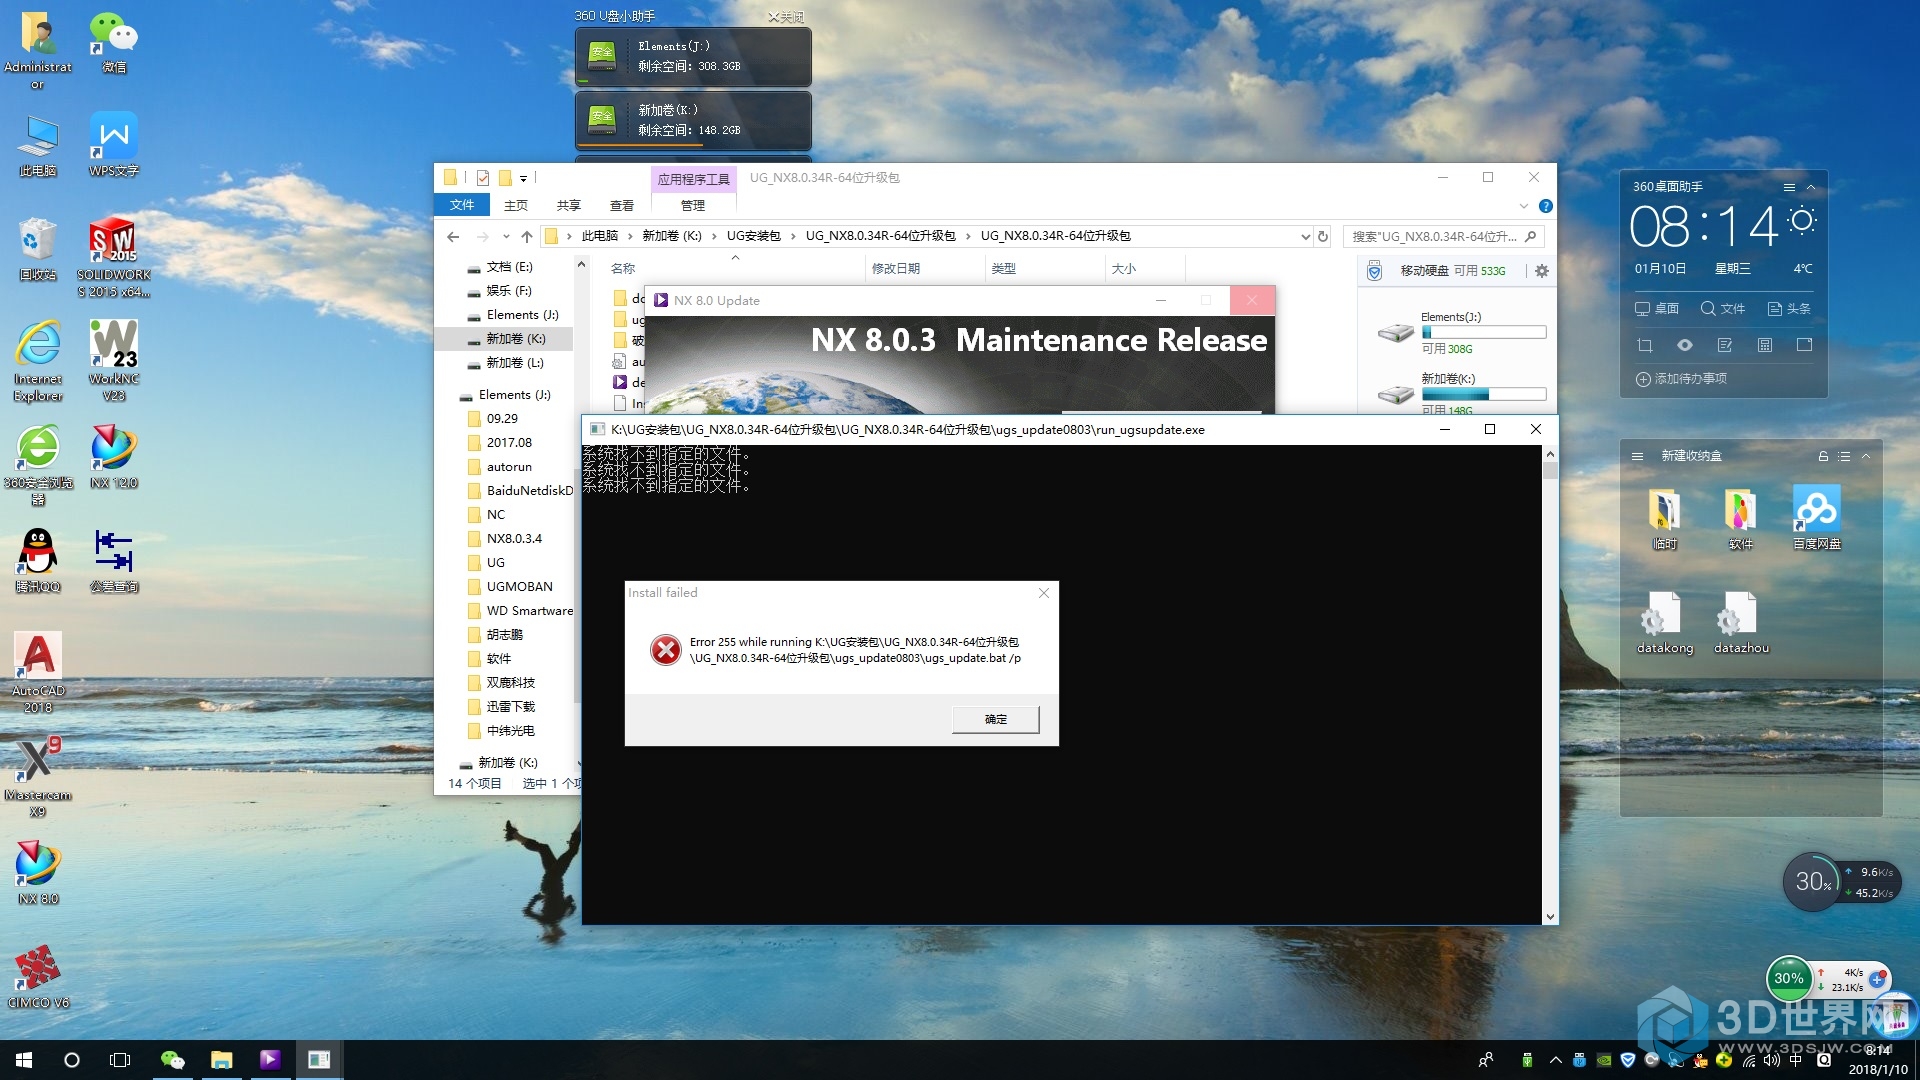The image size is (1920, 1080).
Task: Open calculator icon in 360 widget
Action: tap(1765, 345)
